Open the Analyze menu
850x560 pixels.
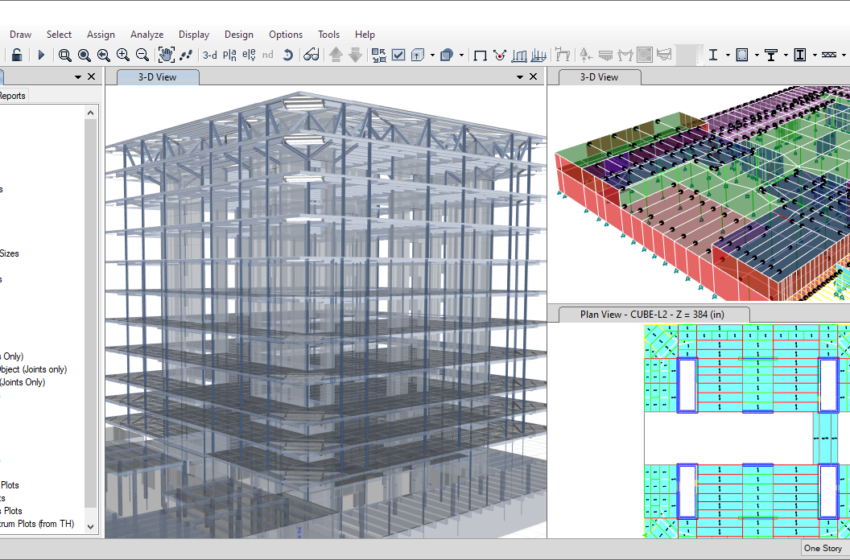[147, 34]
